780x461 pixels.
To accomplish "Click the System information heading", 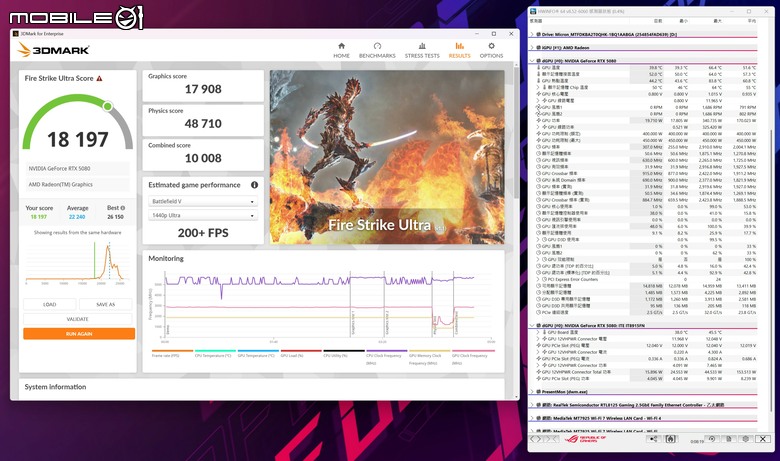I will pyautogui.click(x=55, y=387).
